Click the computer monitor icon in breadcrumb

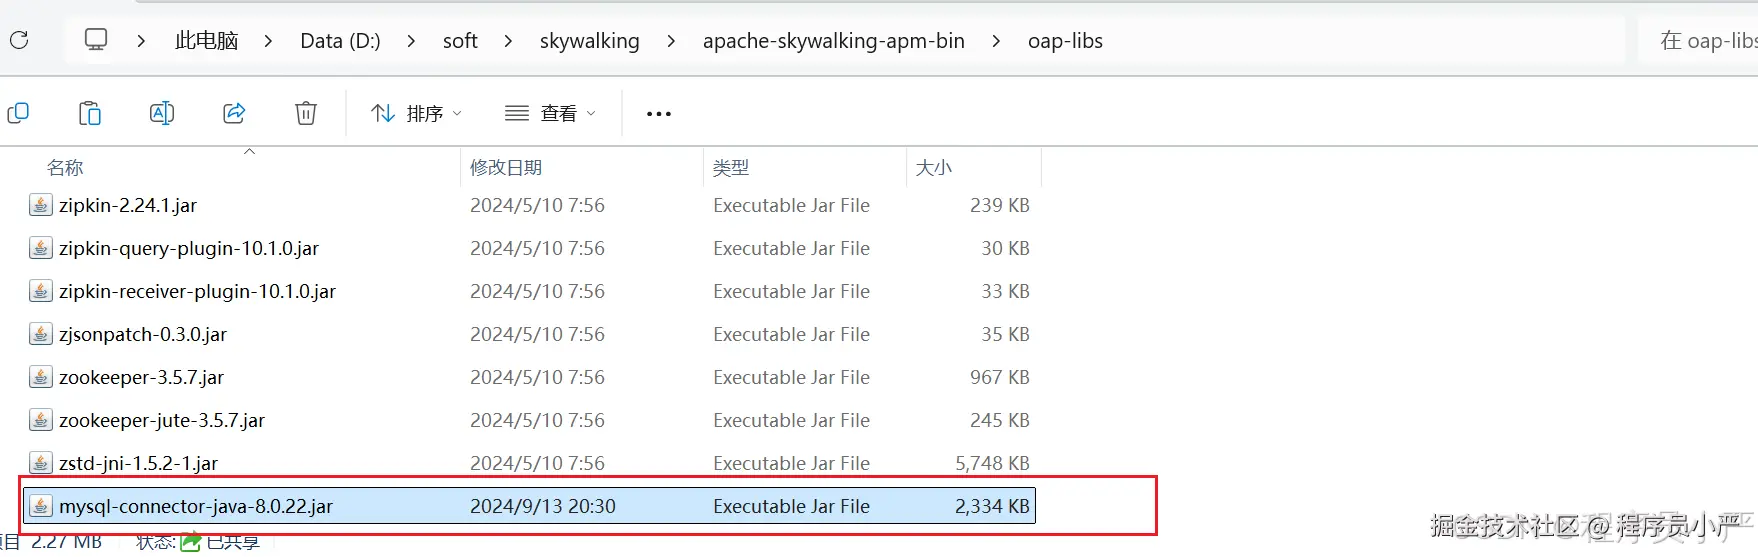[96, 40]
